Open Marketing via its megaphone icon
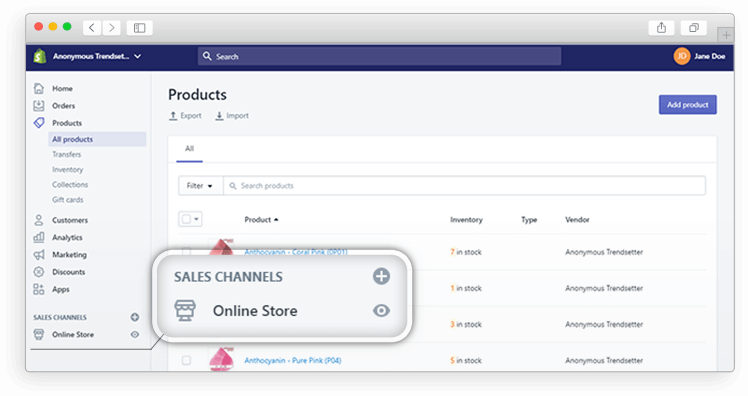 (39, 254)
